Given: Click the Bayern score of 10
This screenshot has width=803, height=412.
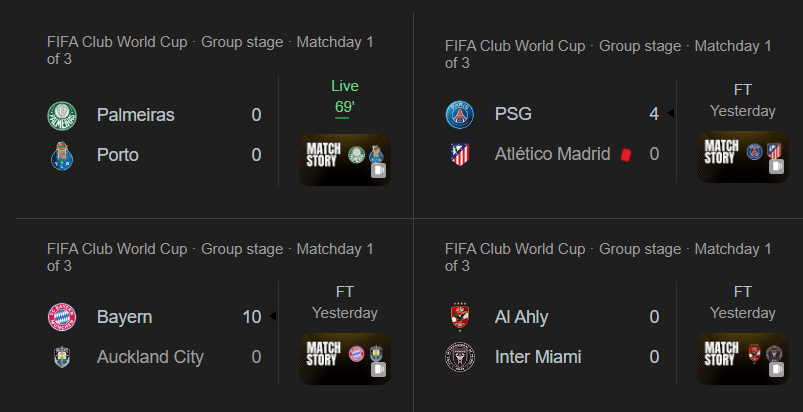Looking at the screenshot, I should tap(251, 317).
